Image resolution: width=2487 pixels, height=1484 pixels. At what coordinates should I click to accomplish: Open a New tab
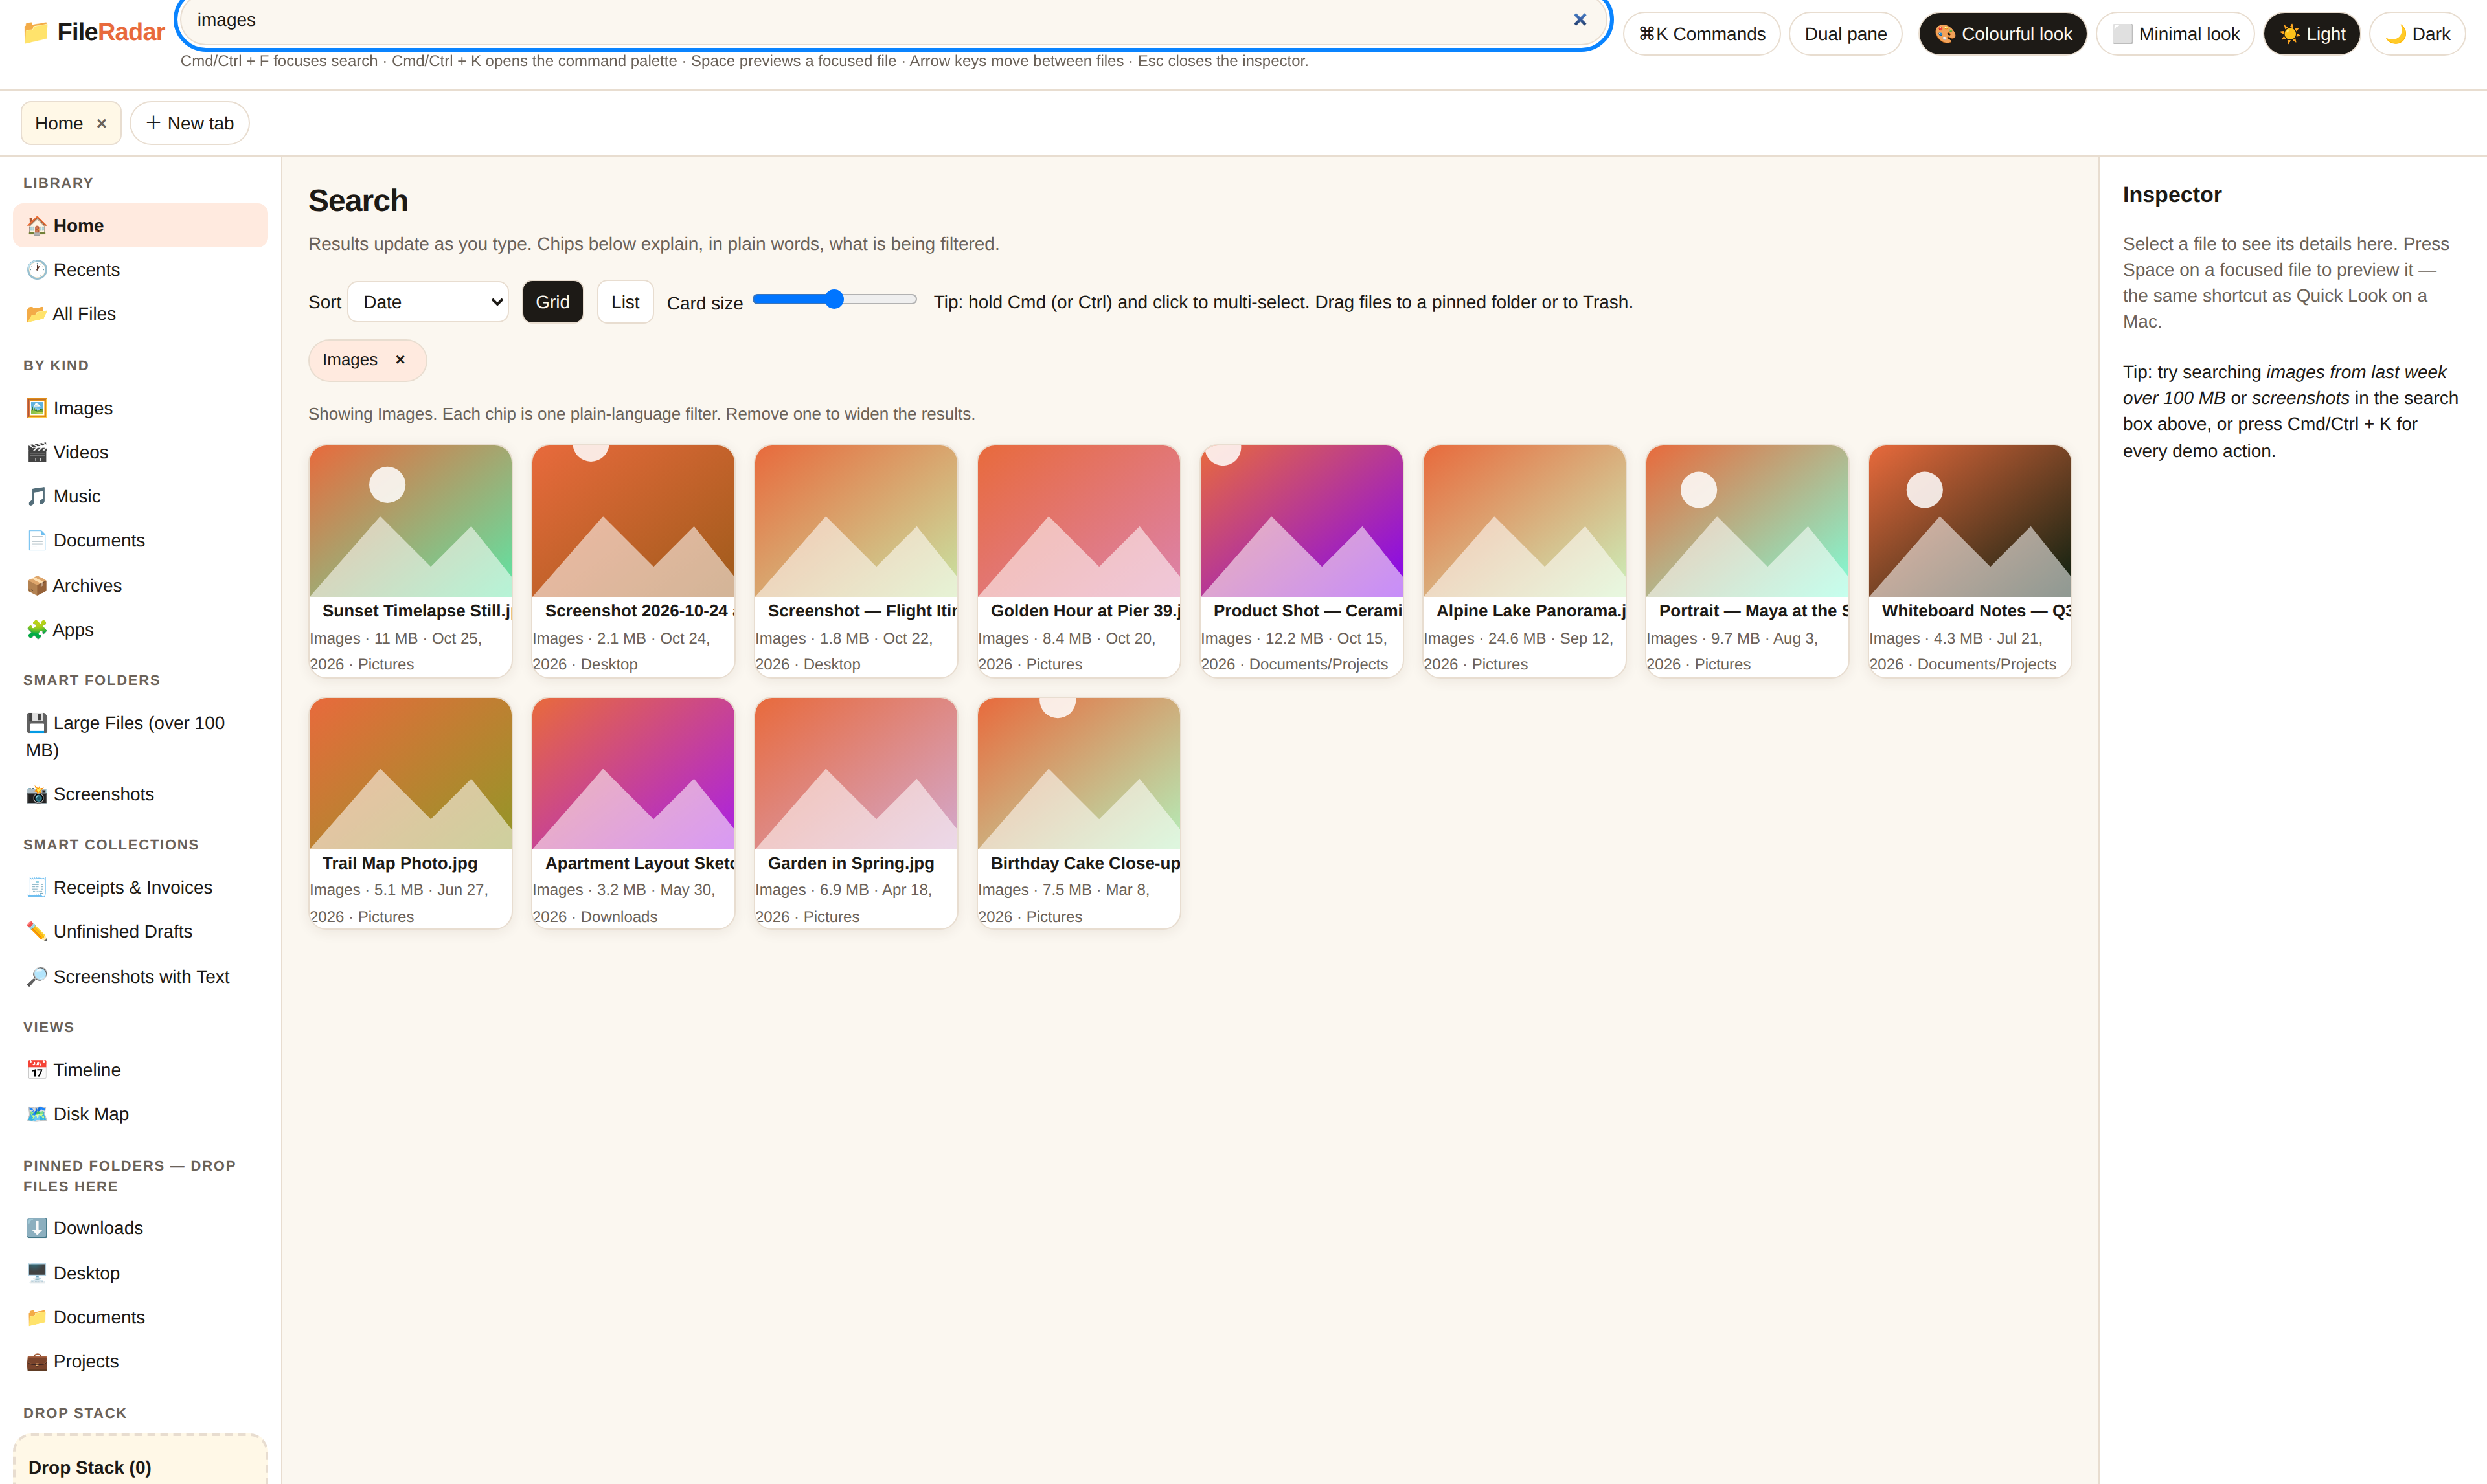[x=190, y=123]
